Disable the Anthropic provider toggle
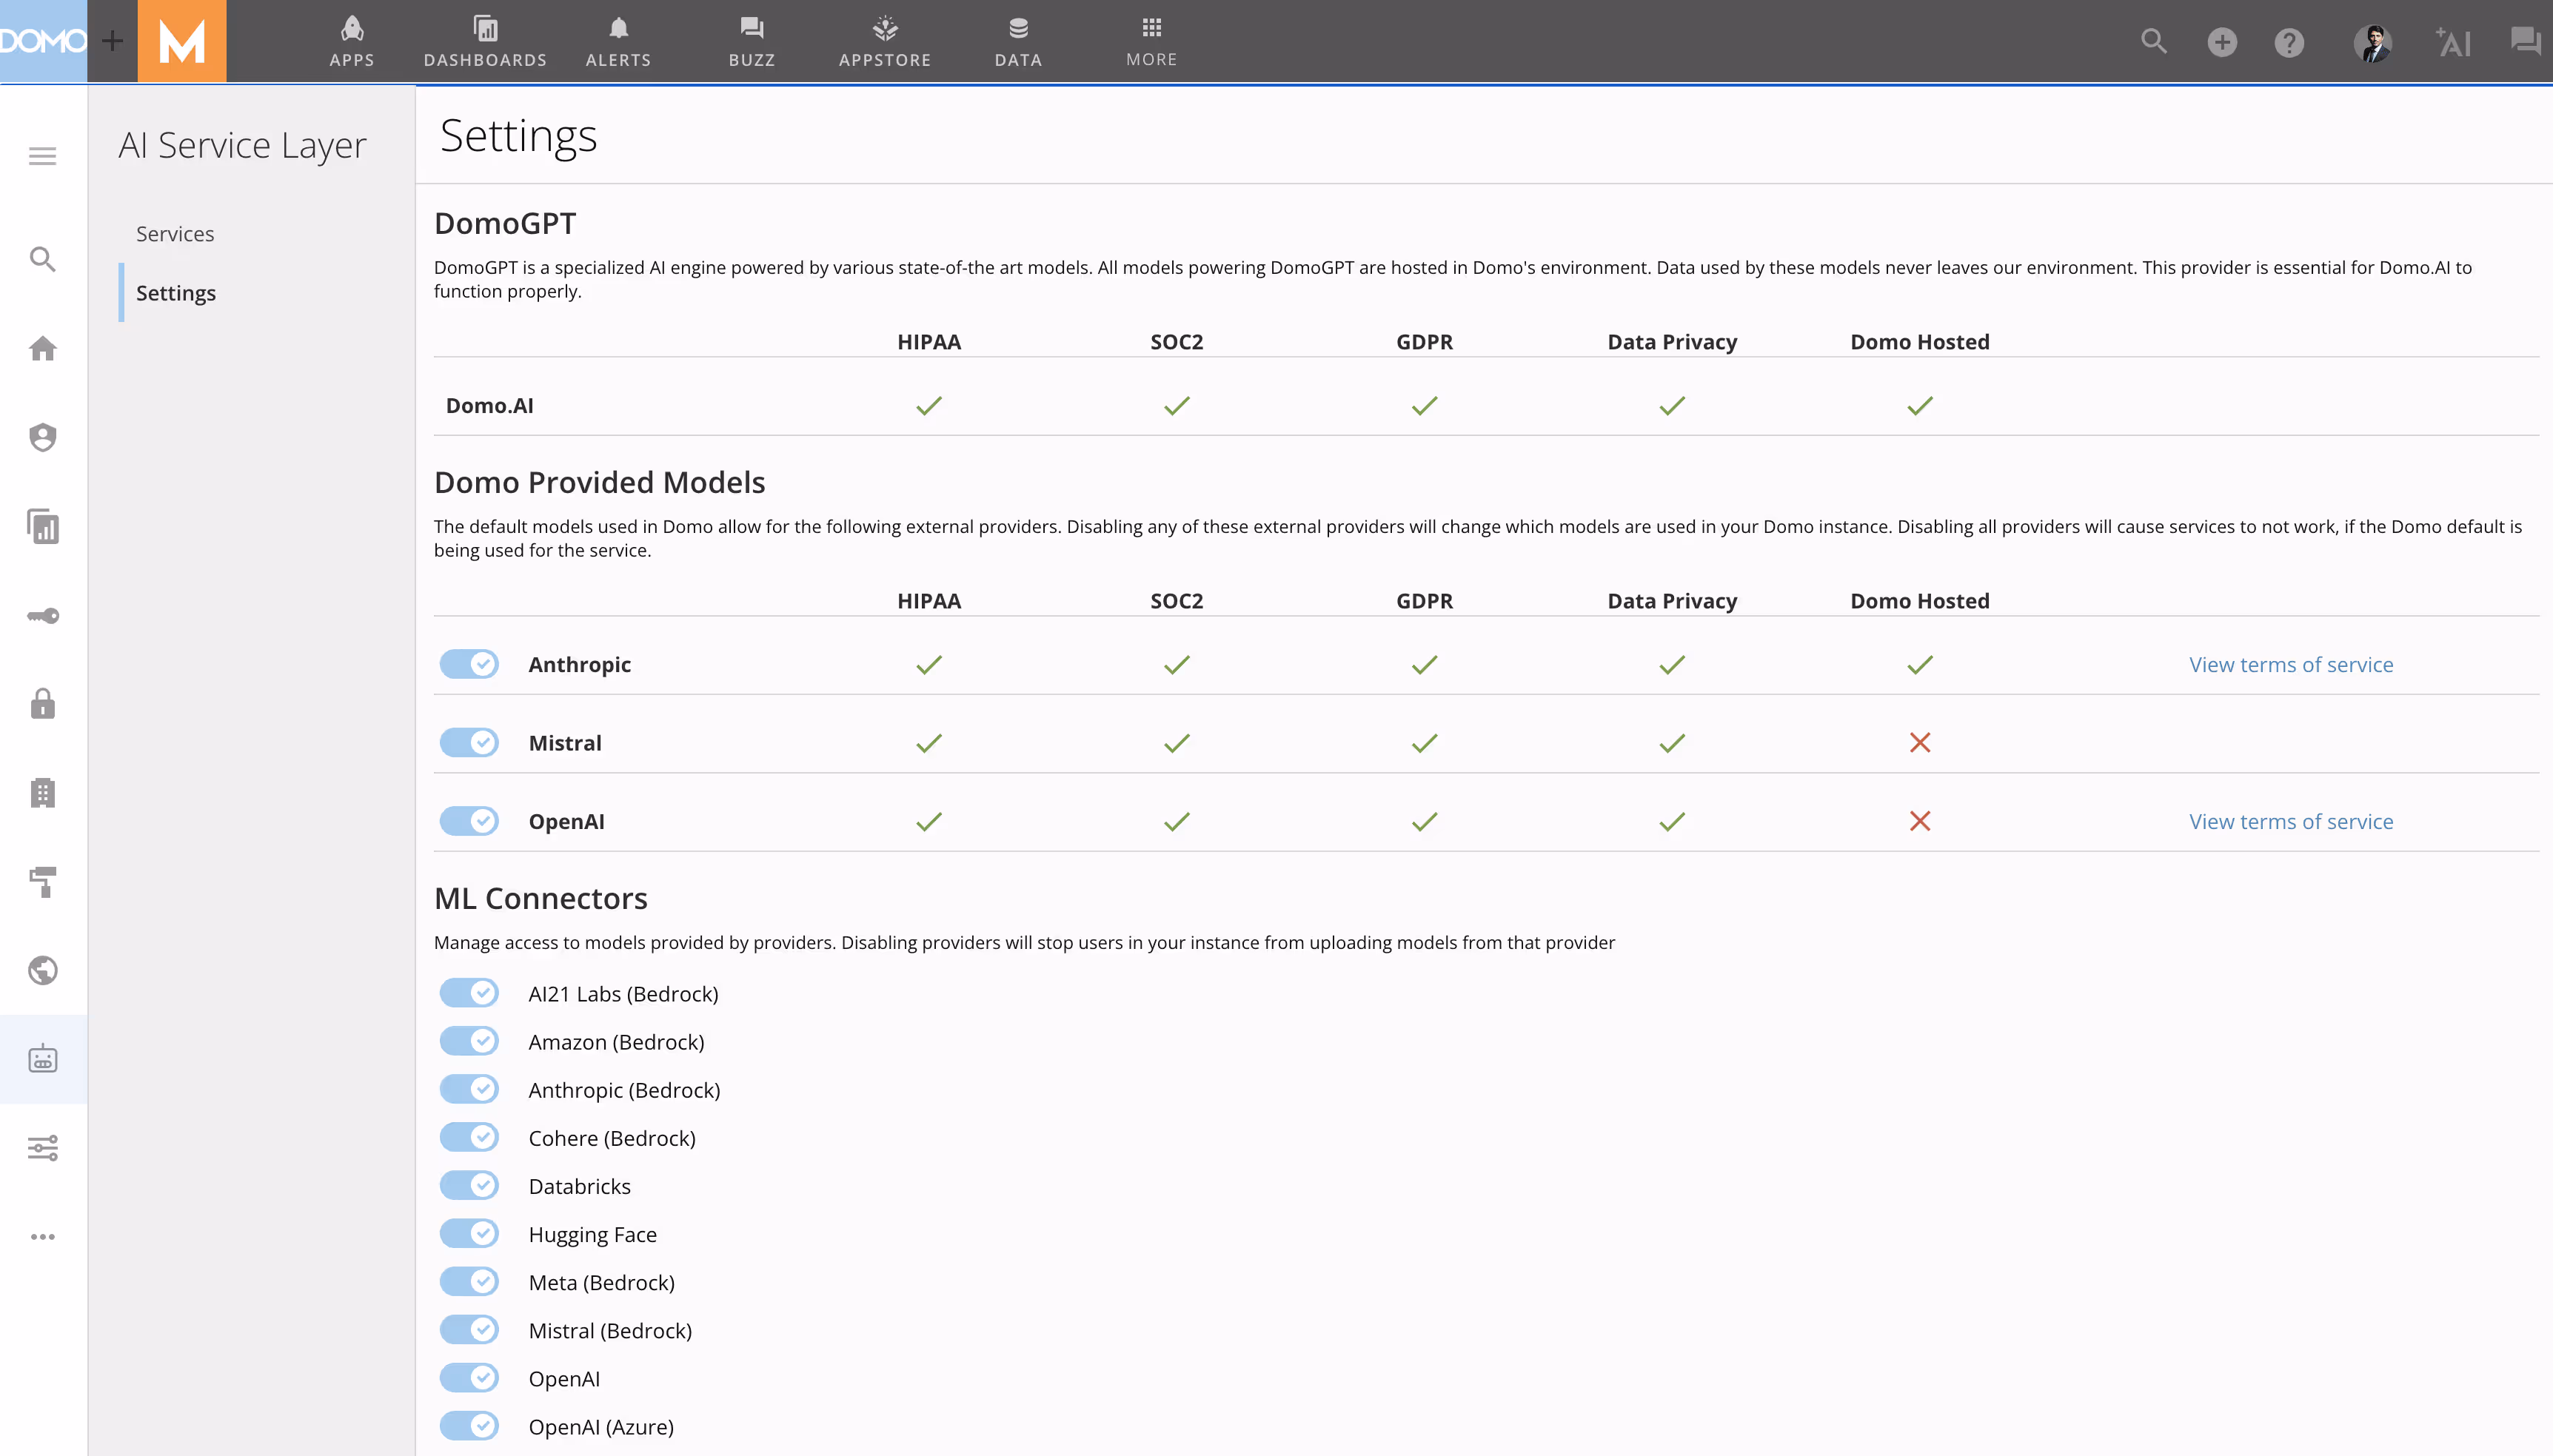Viewport: 2553px width, 1456px height. tap(469, 664)
